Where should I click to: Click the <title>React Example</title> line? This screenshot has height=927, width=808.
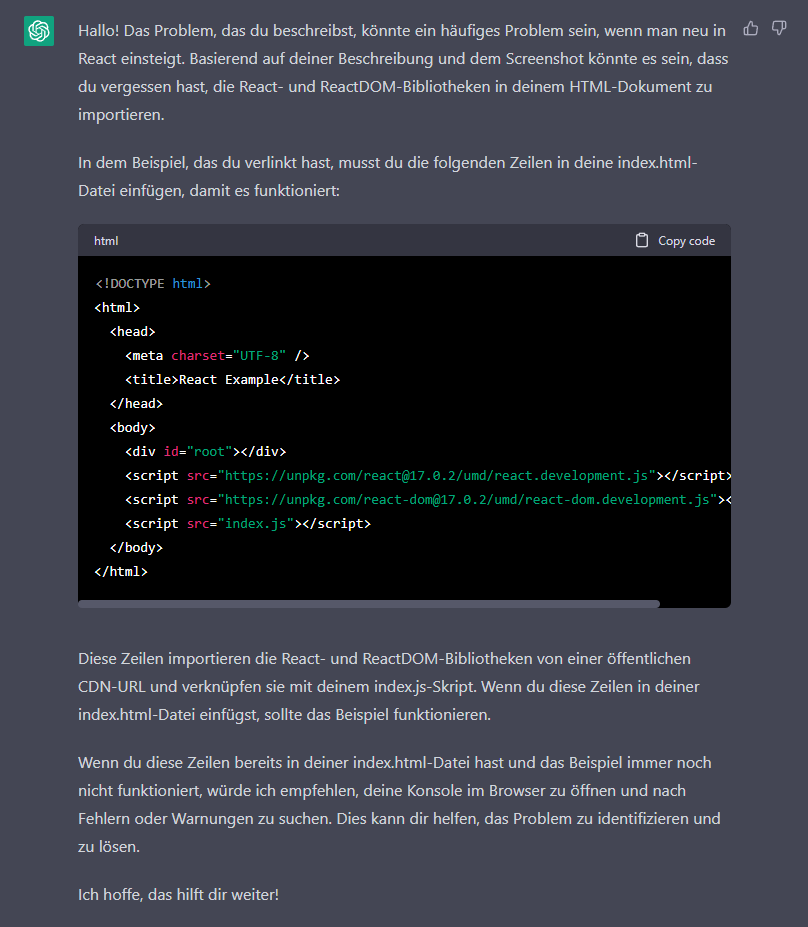[232, 380]
